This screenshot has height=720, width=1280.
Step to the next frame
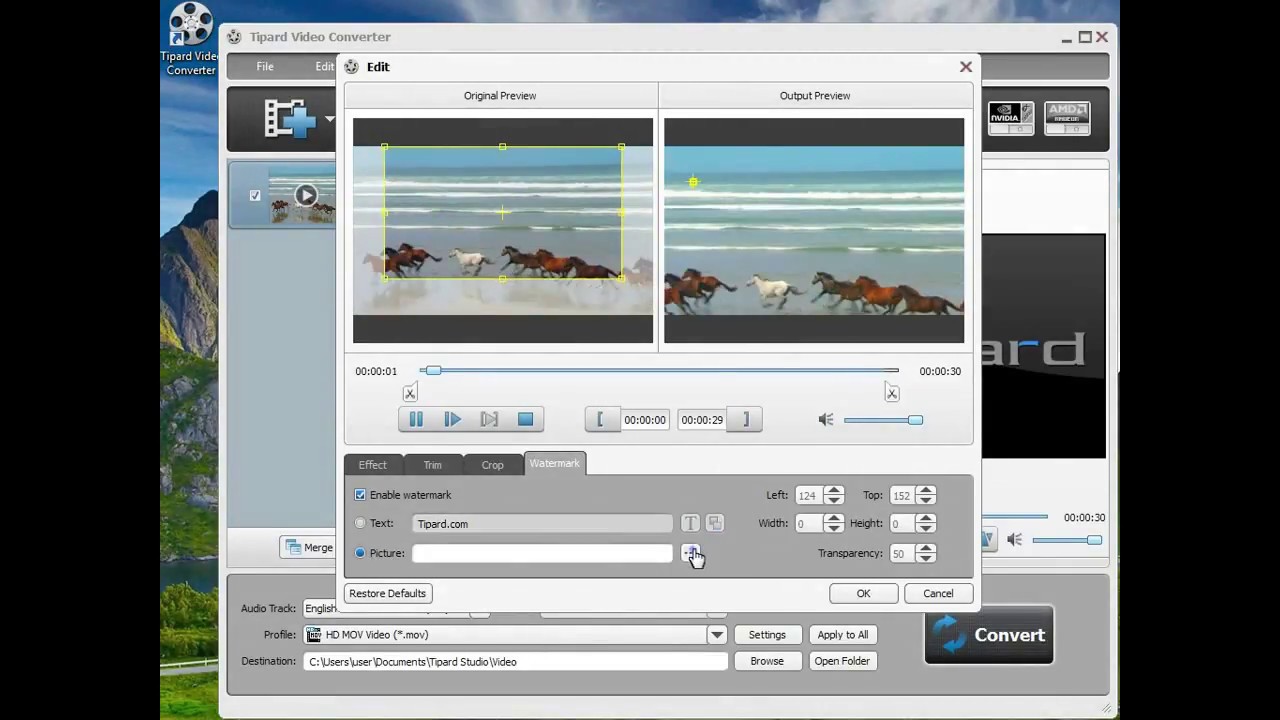(x=489, y=420)
